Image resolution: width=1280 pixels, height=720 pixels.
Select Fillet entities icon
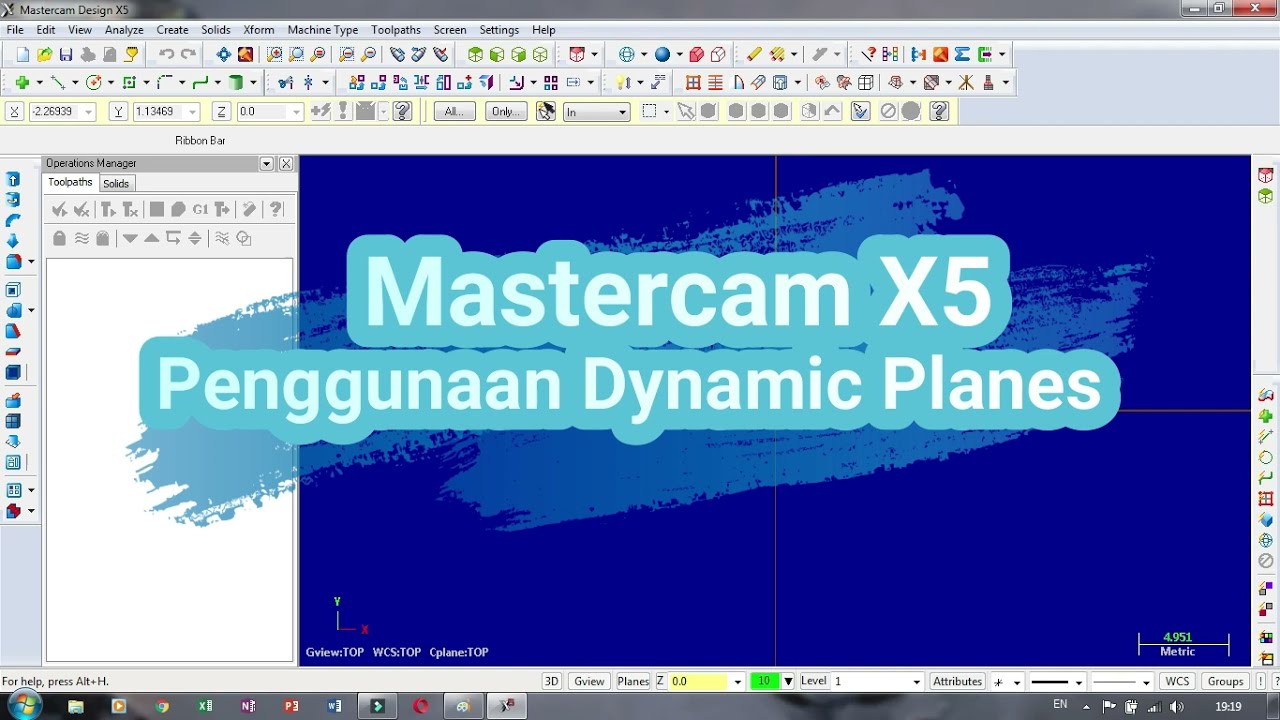(x=165, y=82)
